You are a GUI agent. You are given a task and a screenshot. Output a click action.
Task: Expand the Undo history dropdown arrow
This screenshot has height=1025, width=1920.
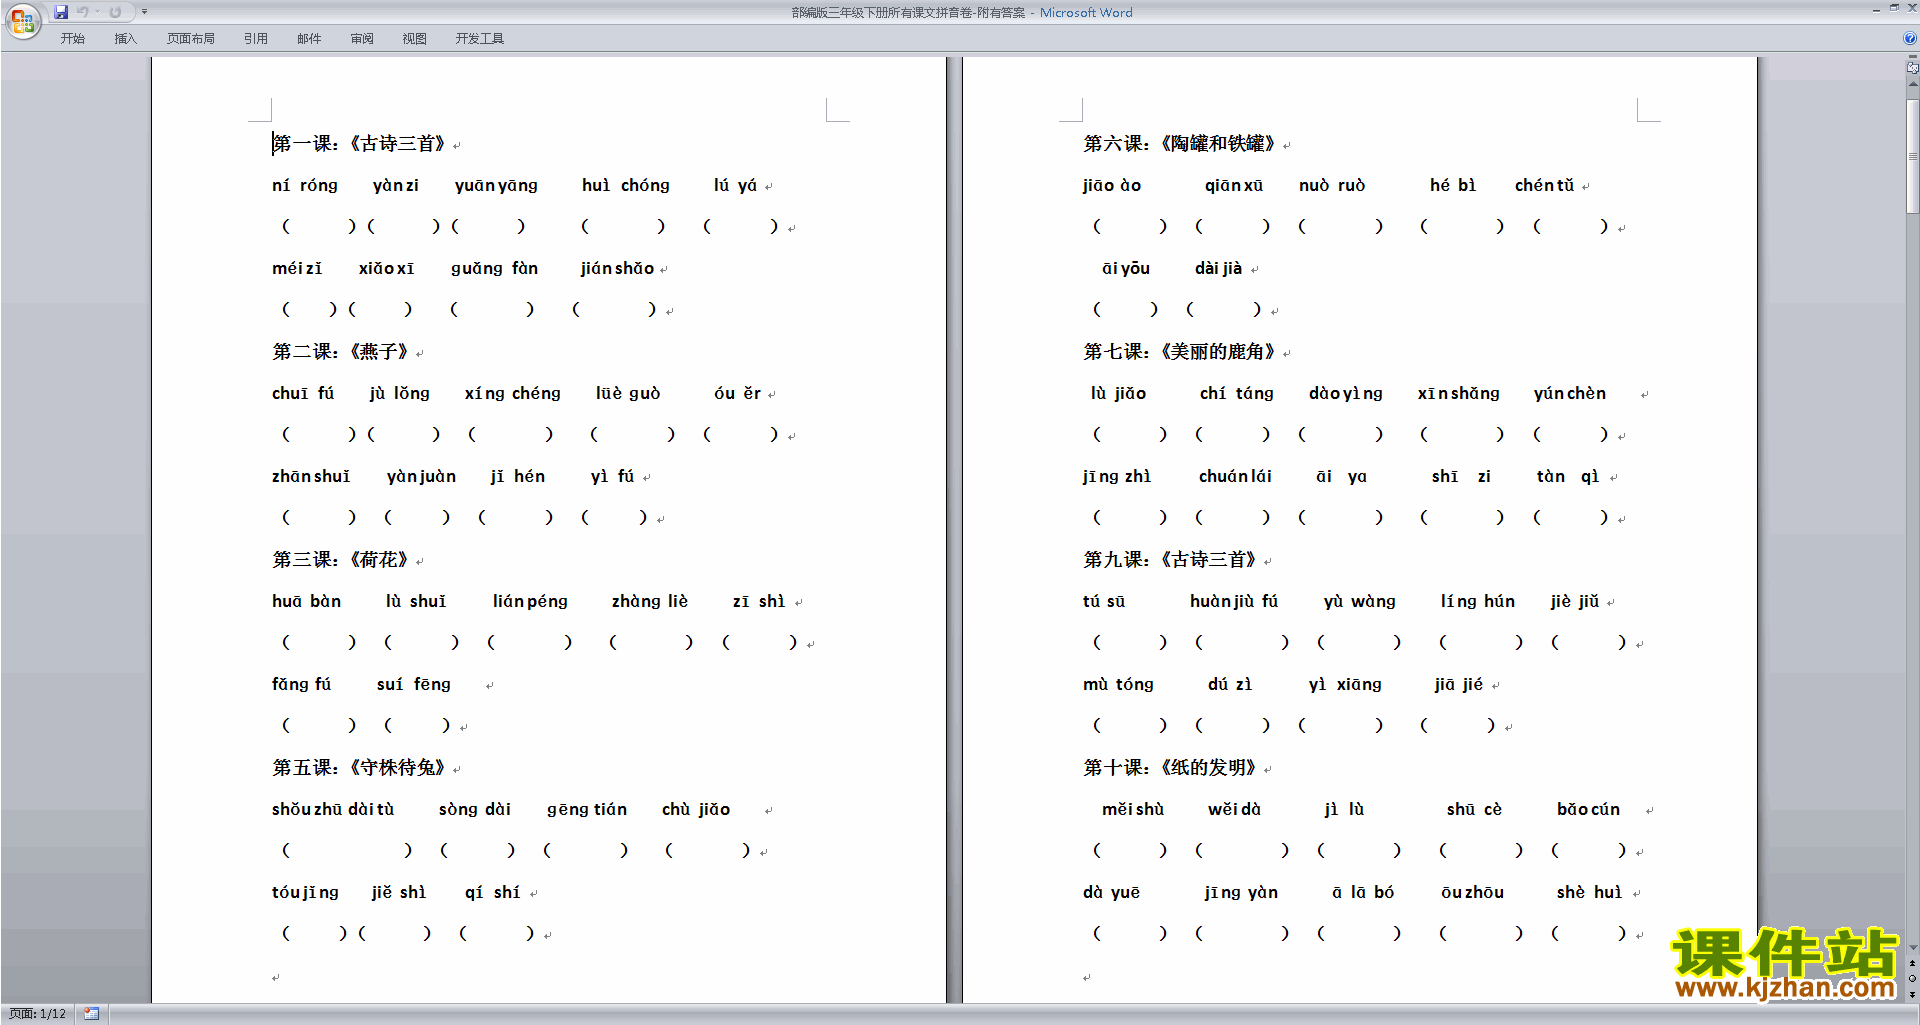pyautogui.click(x=97, y=12)
